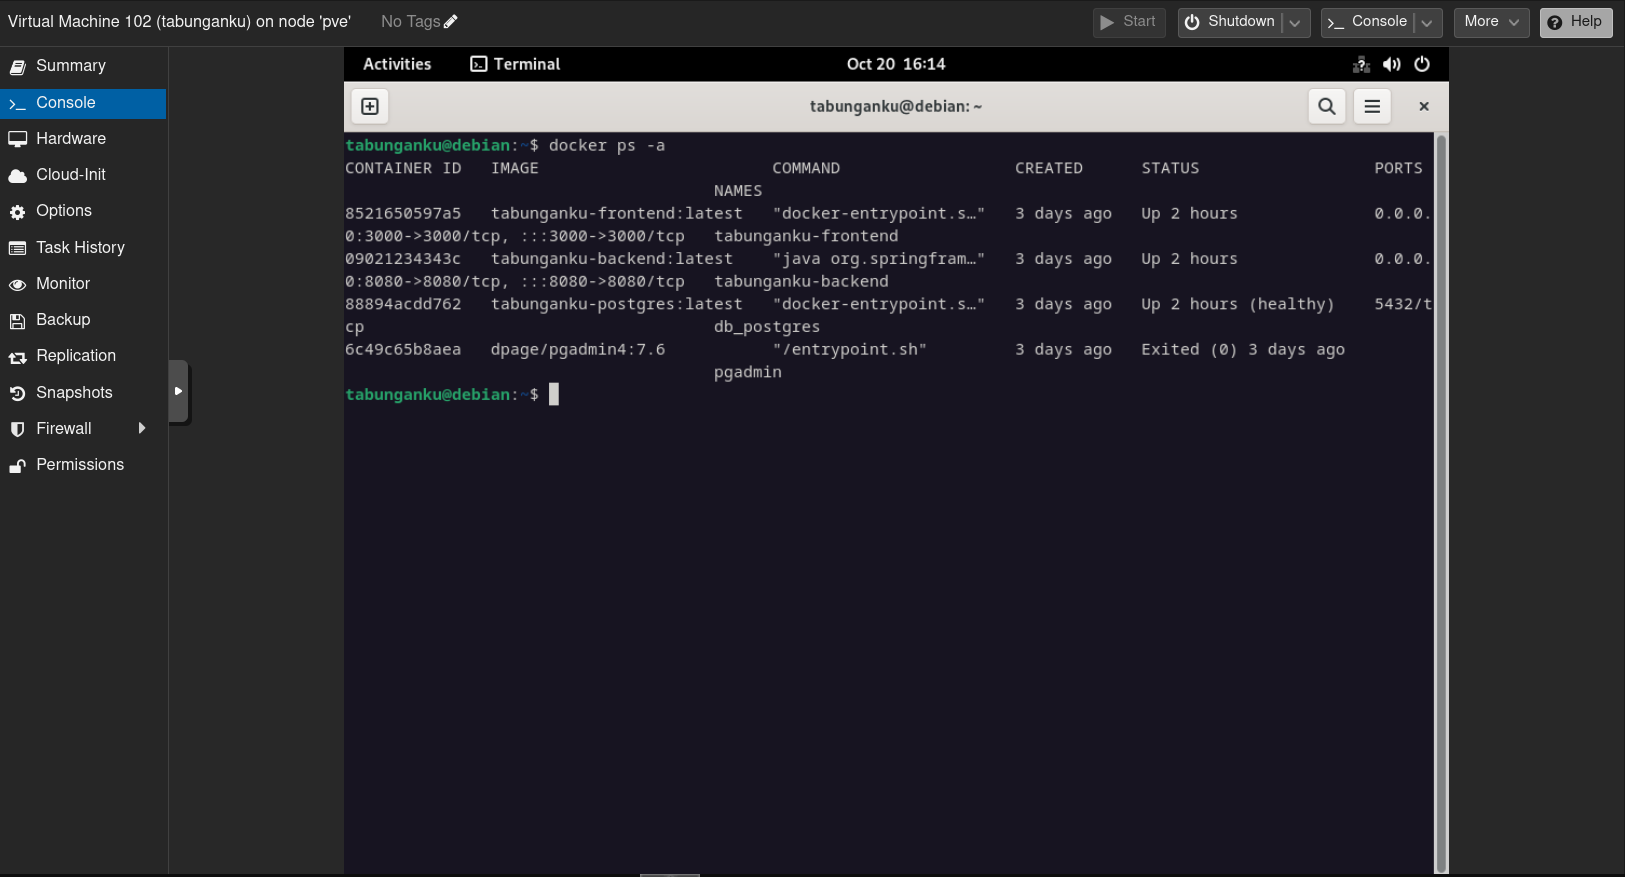Image resolution: width=1625 pixels, height=877 pixels.
Task: Click the volume speaker icon
Action: click(1391, 64)
